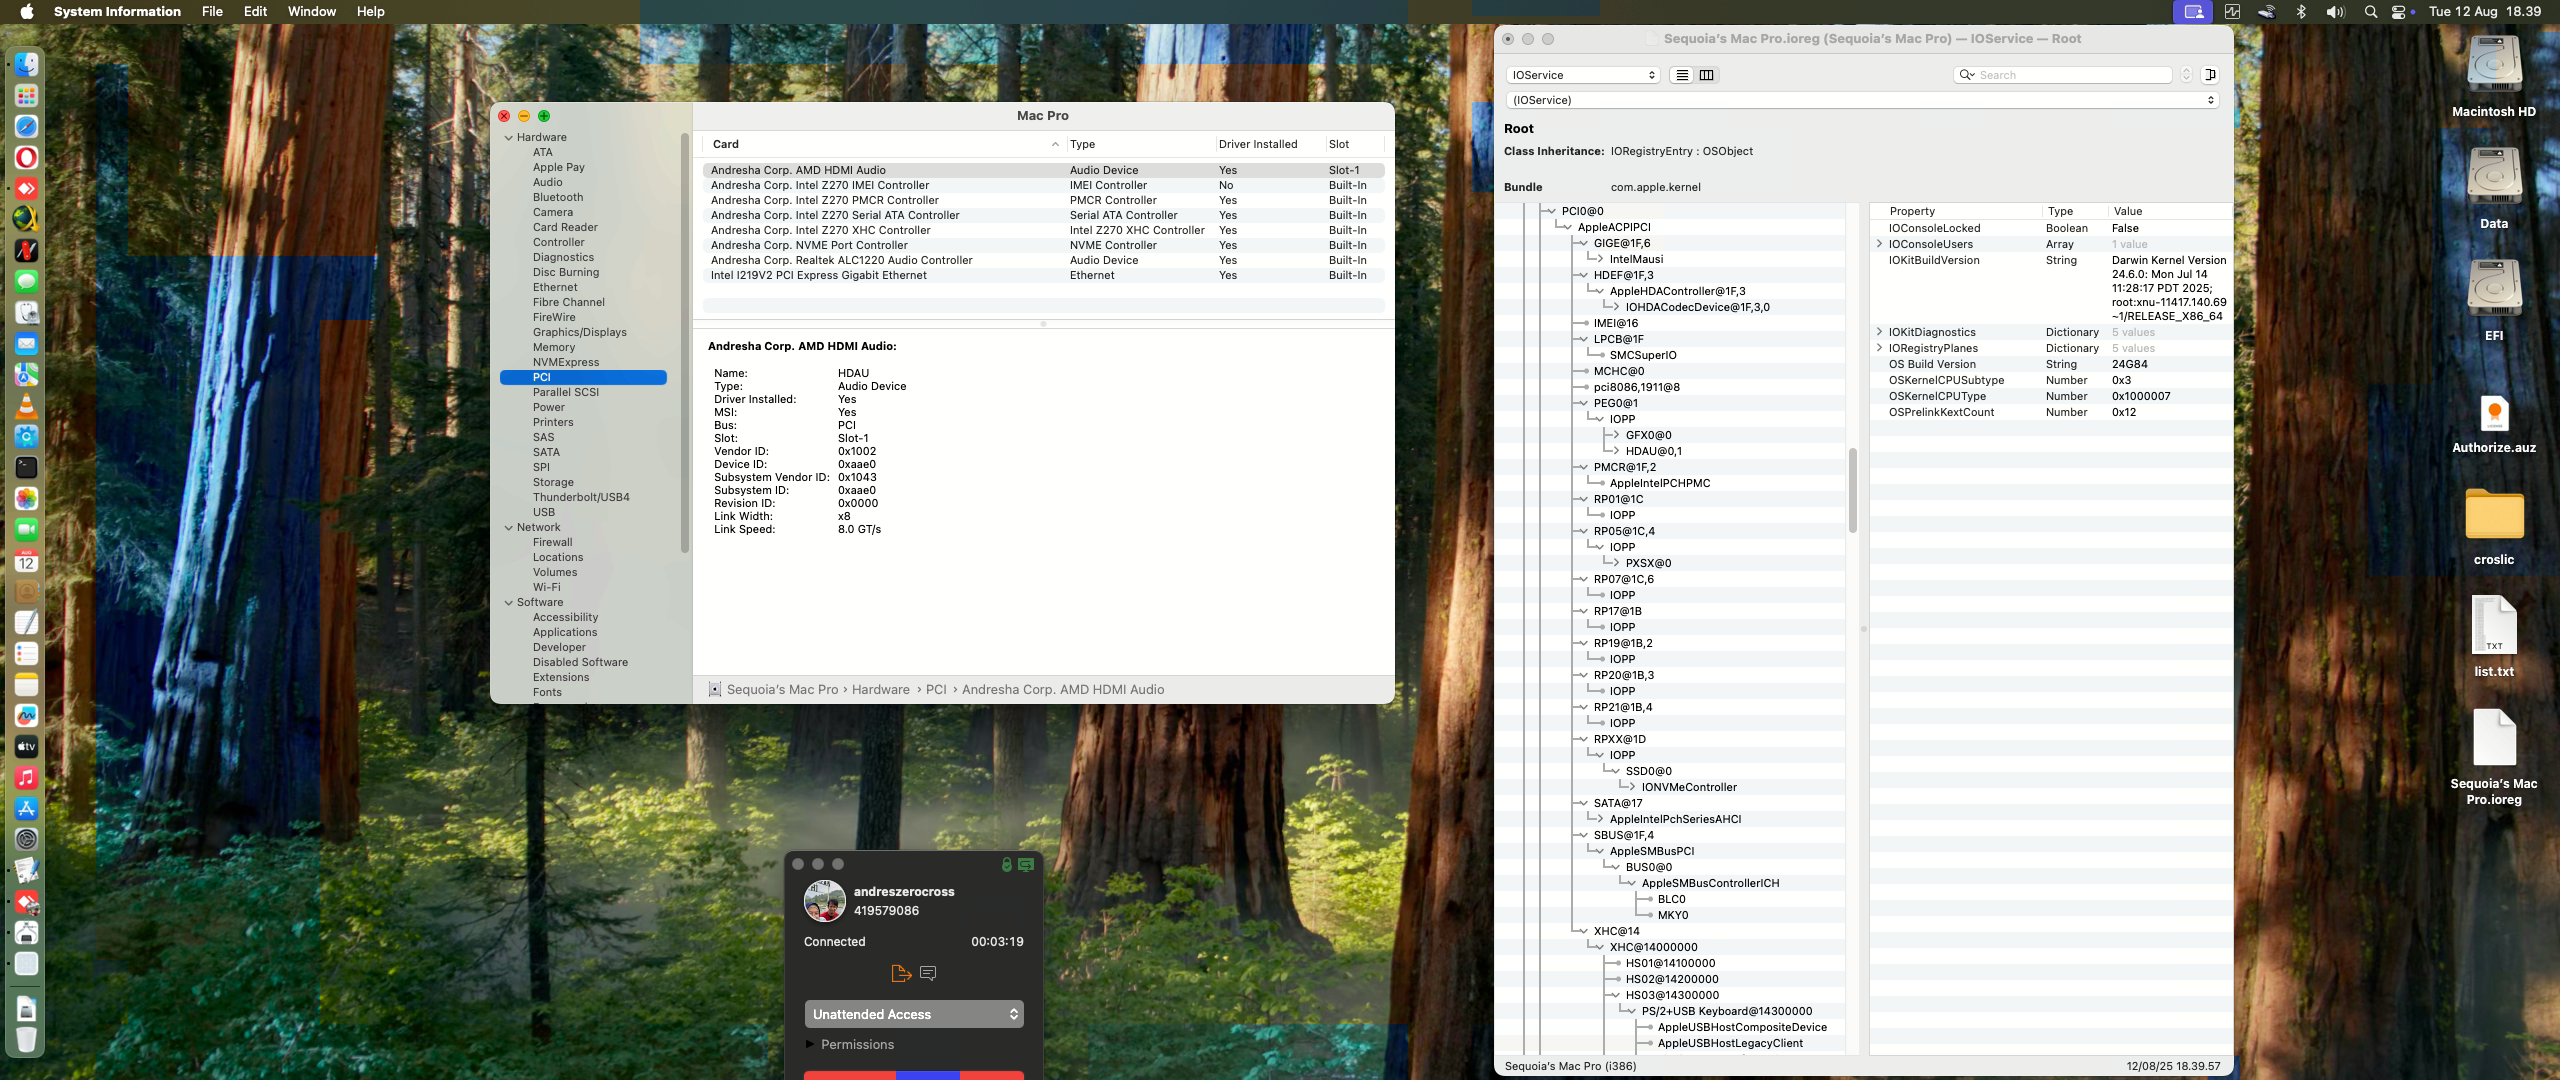Select Graphics/Displays in the sidebar
The height and width of the screenshot is (1080, 2560).
(579, 333)
